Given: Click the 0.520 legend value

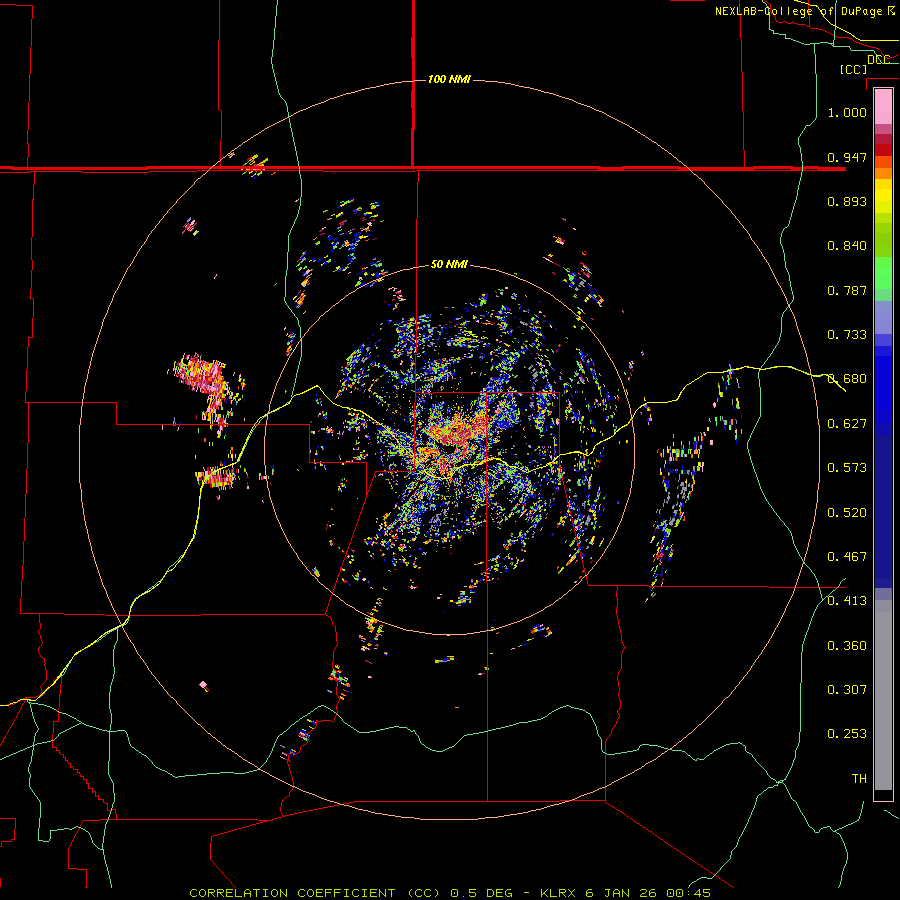Looking at the screenshot, I should (847, 512).
